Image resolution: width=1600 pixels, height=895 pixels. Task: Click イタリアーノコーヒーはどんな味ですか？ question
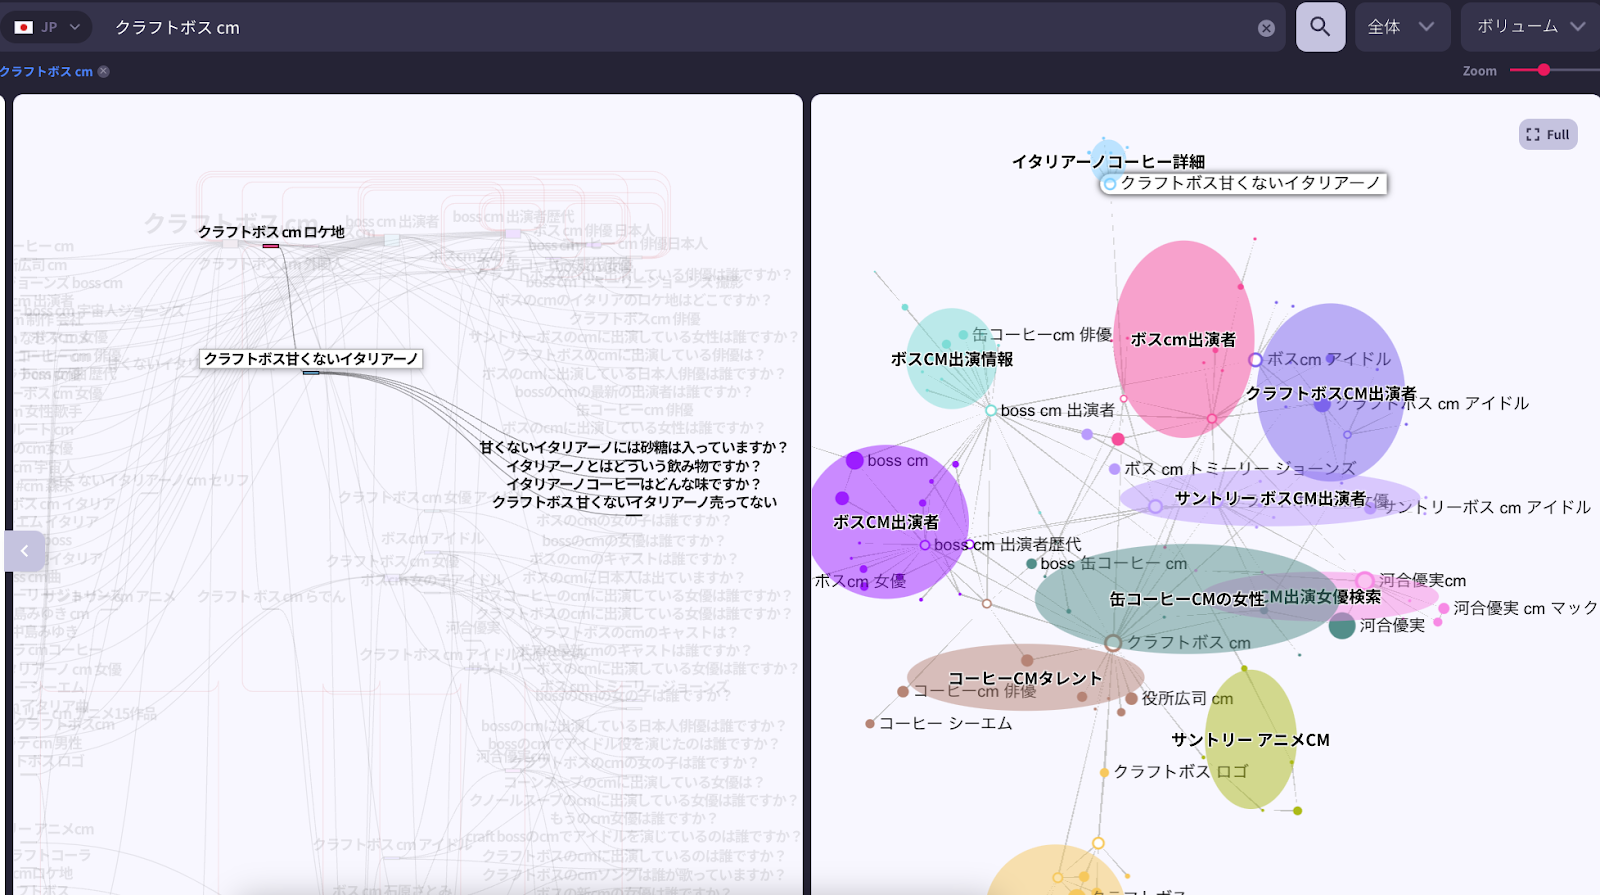pos(634,484)
